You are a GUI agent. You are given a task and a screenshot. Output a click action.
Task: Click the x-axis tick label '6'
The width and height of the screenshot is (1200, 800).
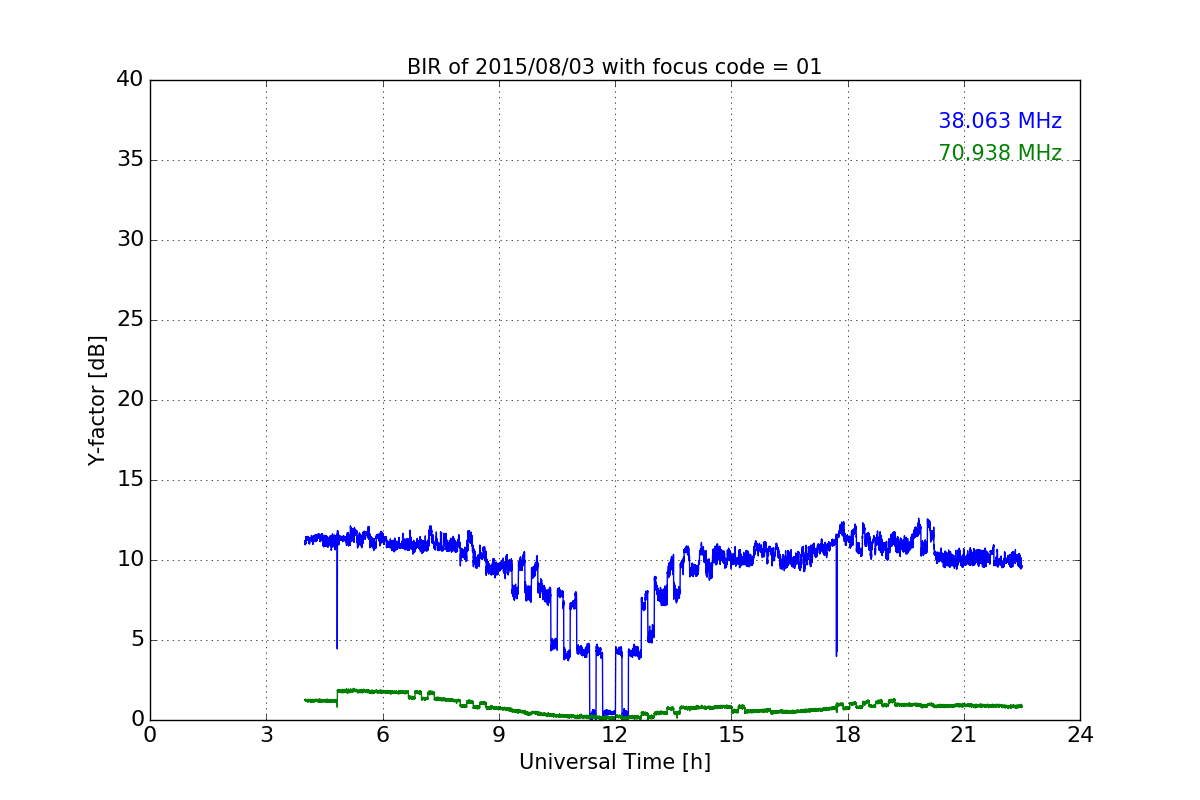[382, 735]
